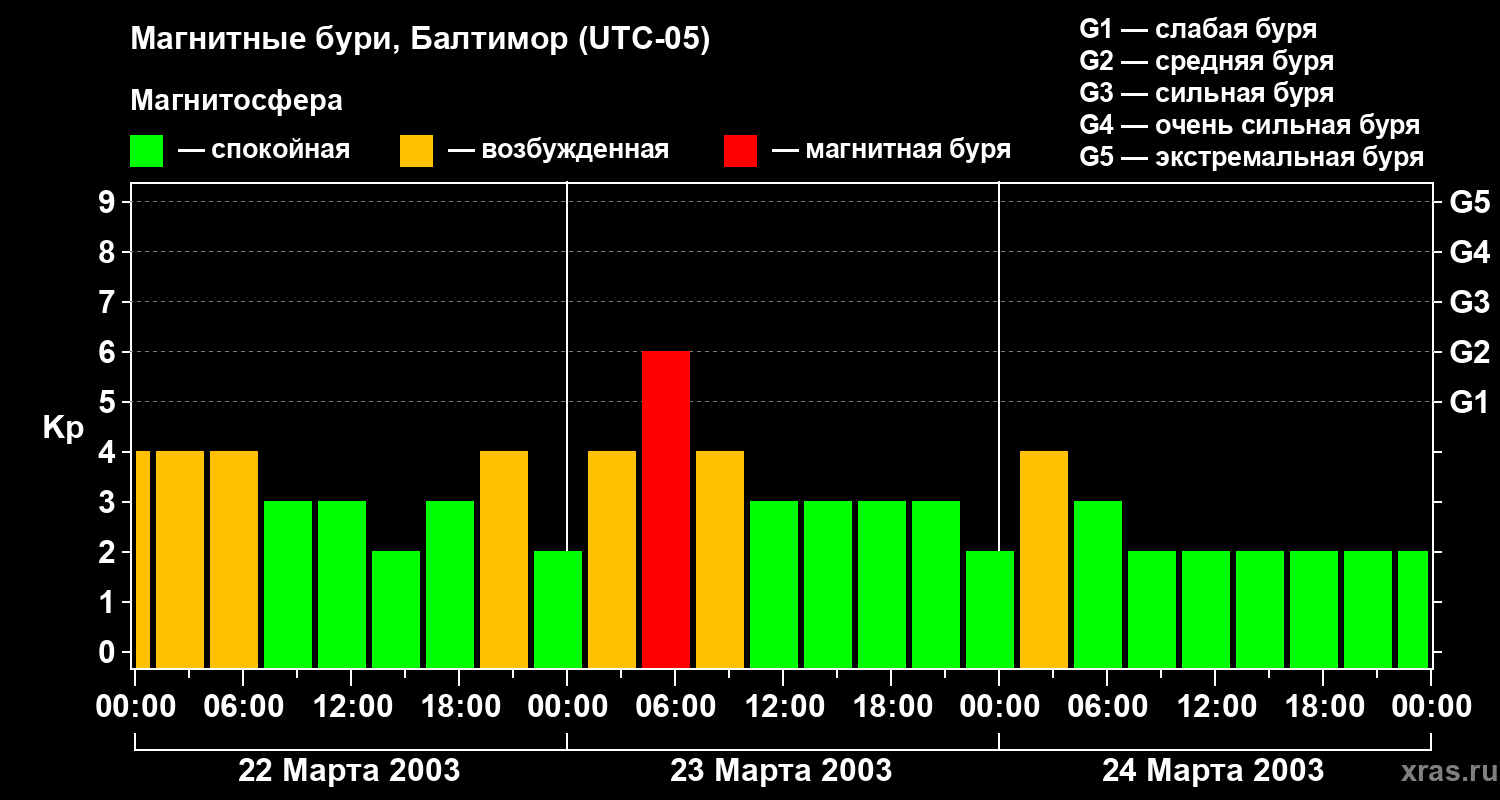Click the G1 label on right axis

(x=1469, y=403)
